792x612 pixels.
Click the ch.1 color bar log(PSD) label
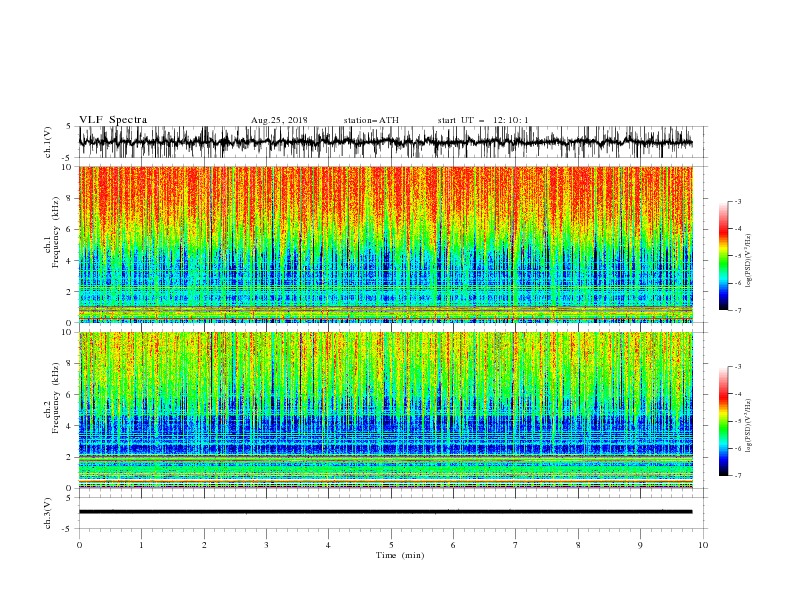pyautogui.click(x=749, y=261)
